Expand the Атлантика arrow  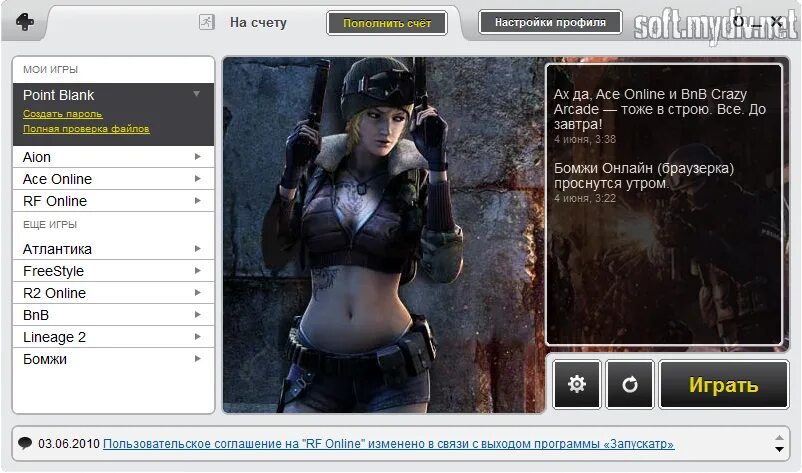coord(197,249)
